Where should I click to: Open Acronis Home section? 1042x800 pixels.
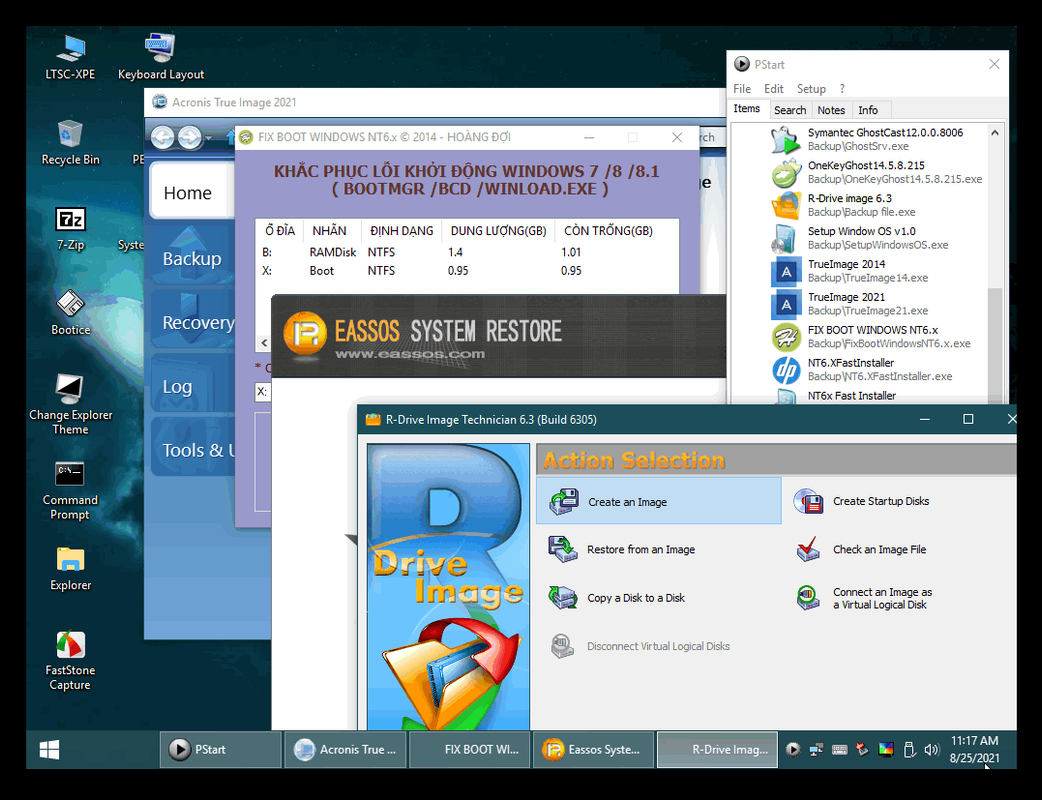[192, 193]
